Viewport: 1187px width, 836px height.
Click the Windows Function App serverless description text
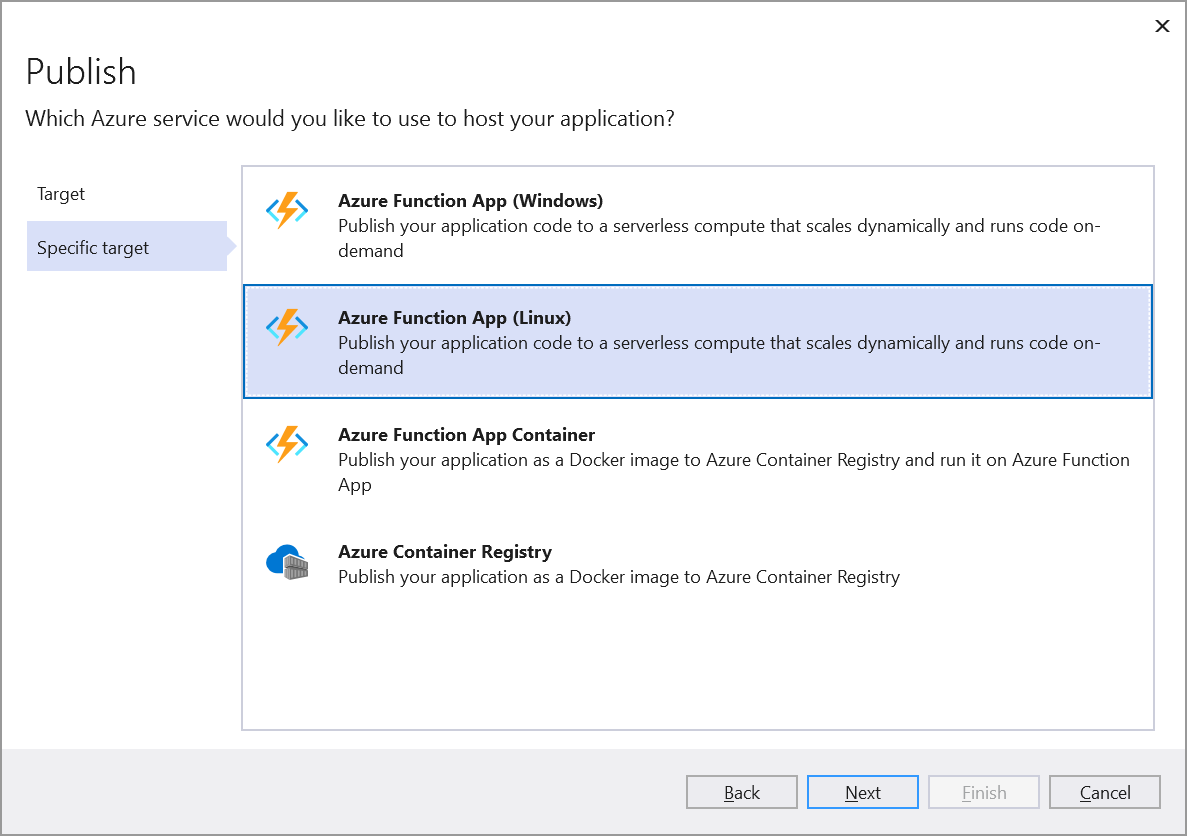tap(718, 238)
